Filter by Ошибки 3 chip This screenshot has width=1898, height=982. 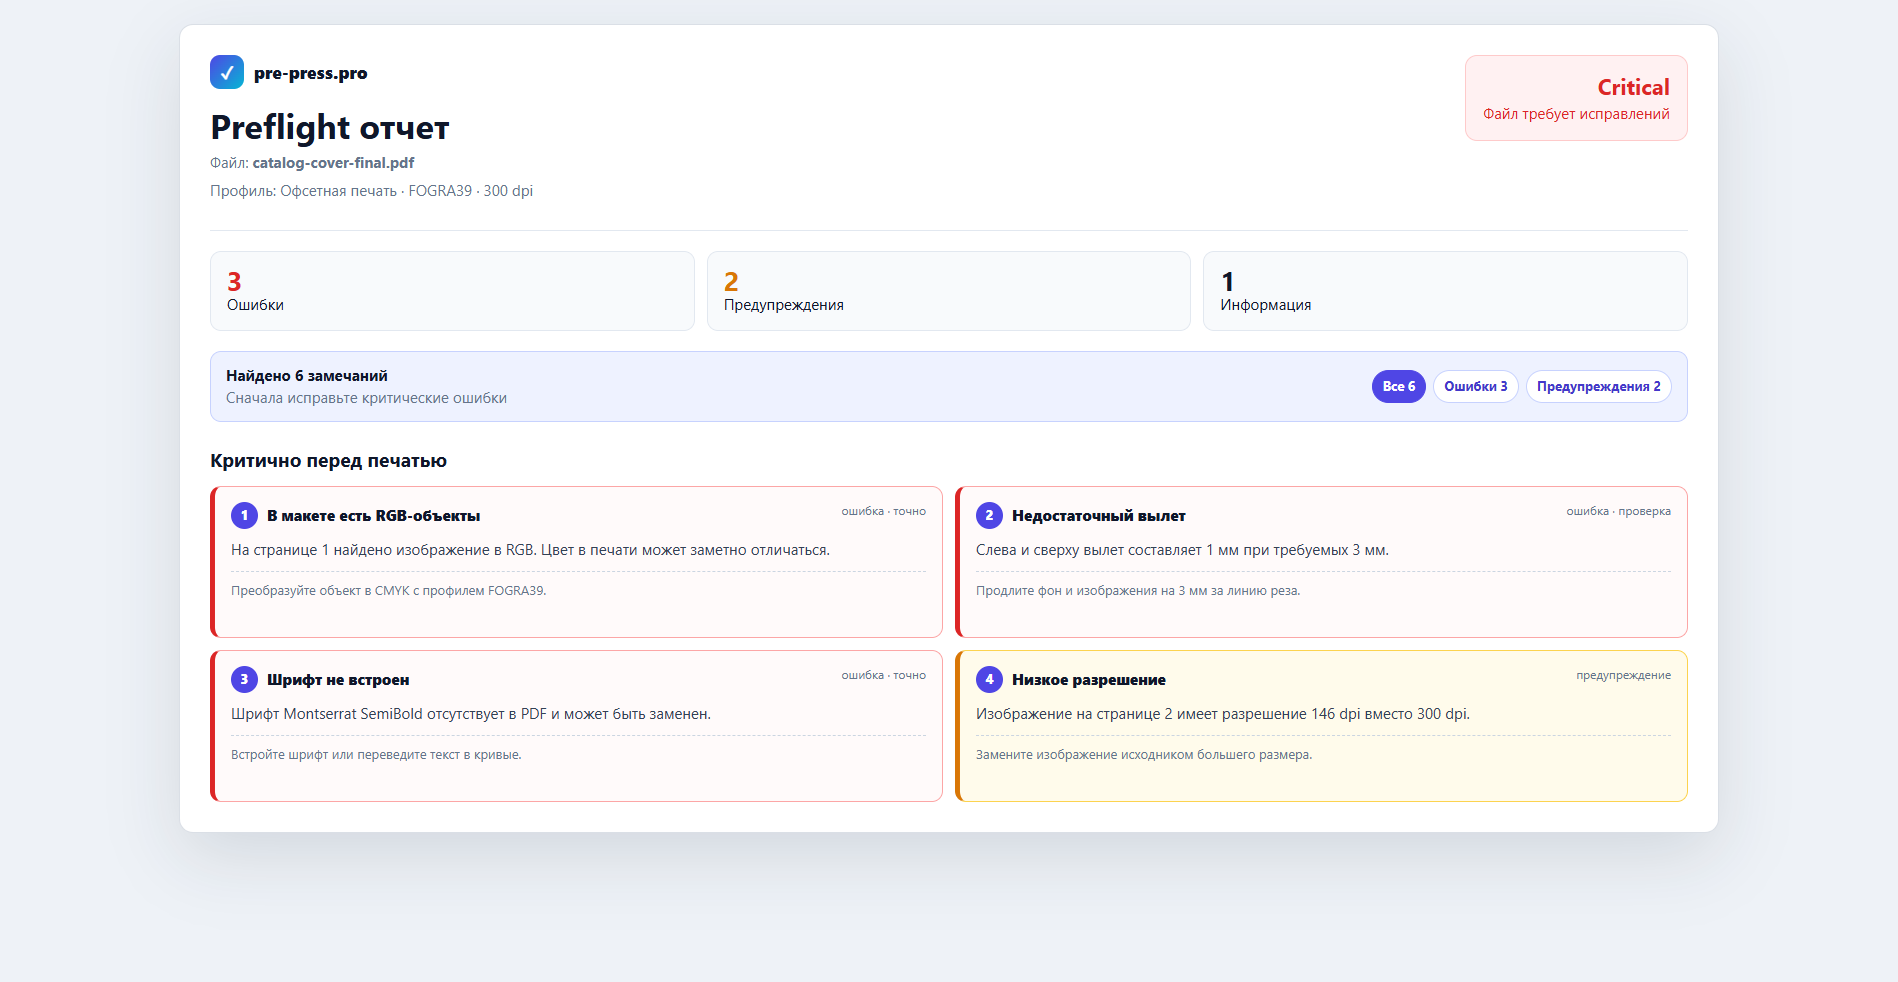pyautogui.click(x=1476, y=386)
